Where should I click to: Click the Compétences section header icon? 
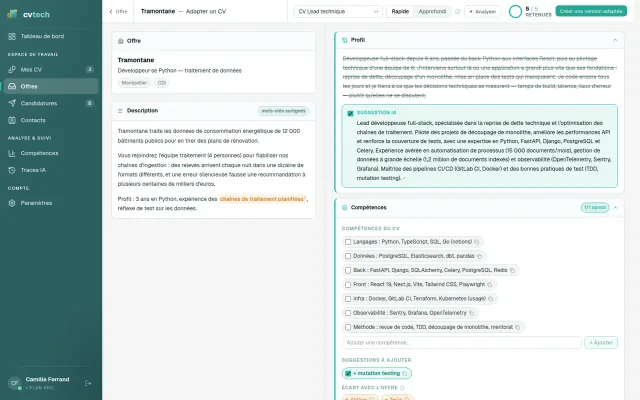344,208
